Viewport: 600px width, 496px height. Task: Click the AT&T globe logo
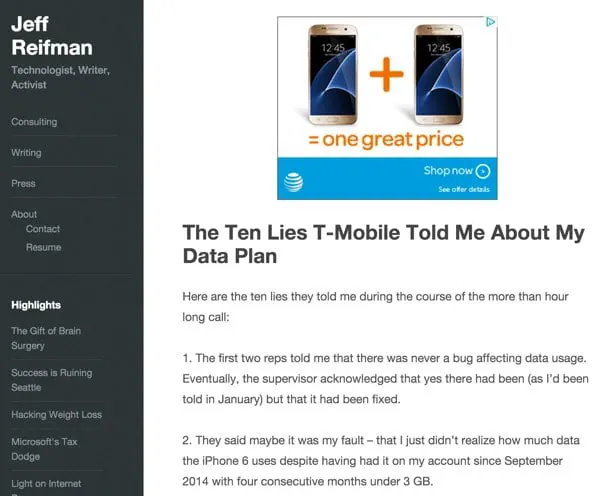[294, 181]
